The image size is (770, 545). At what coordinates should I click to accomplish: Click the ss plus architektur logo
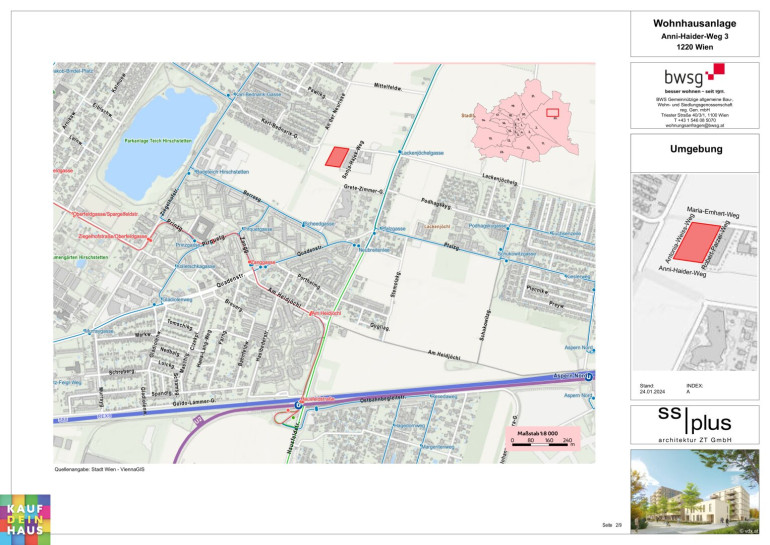coord(694,424)
